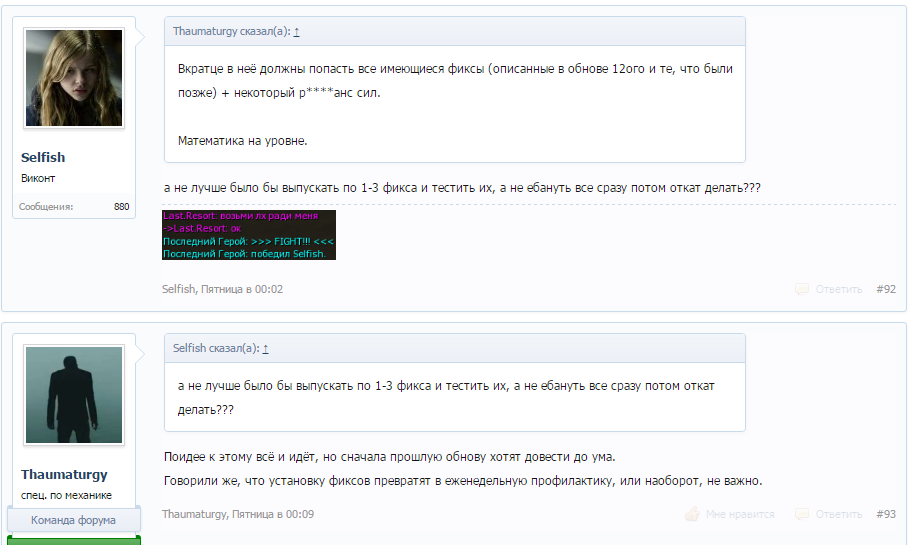Open Selfish's avatar picture
The width and height of the screenshot is (915, 545).
tap(73, 78)
